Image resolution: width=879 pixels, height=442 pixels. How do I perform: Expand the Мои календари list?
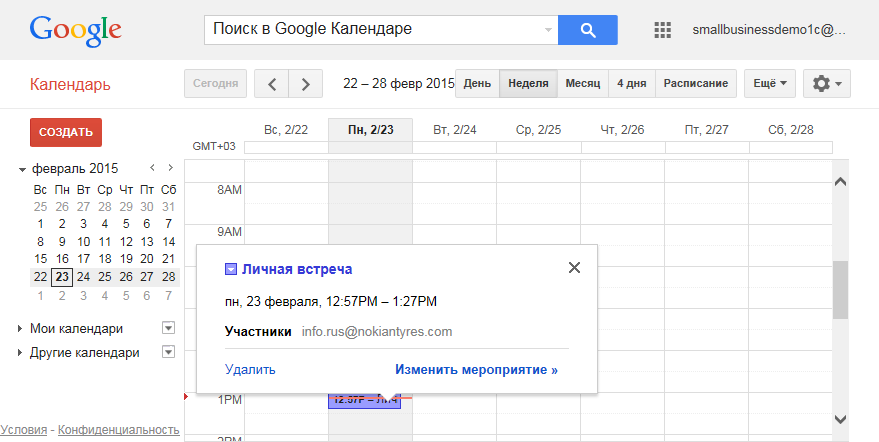(22, 328)
